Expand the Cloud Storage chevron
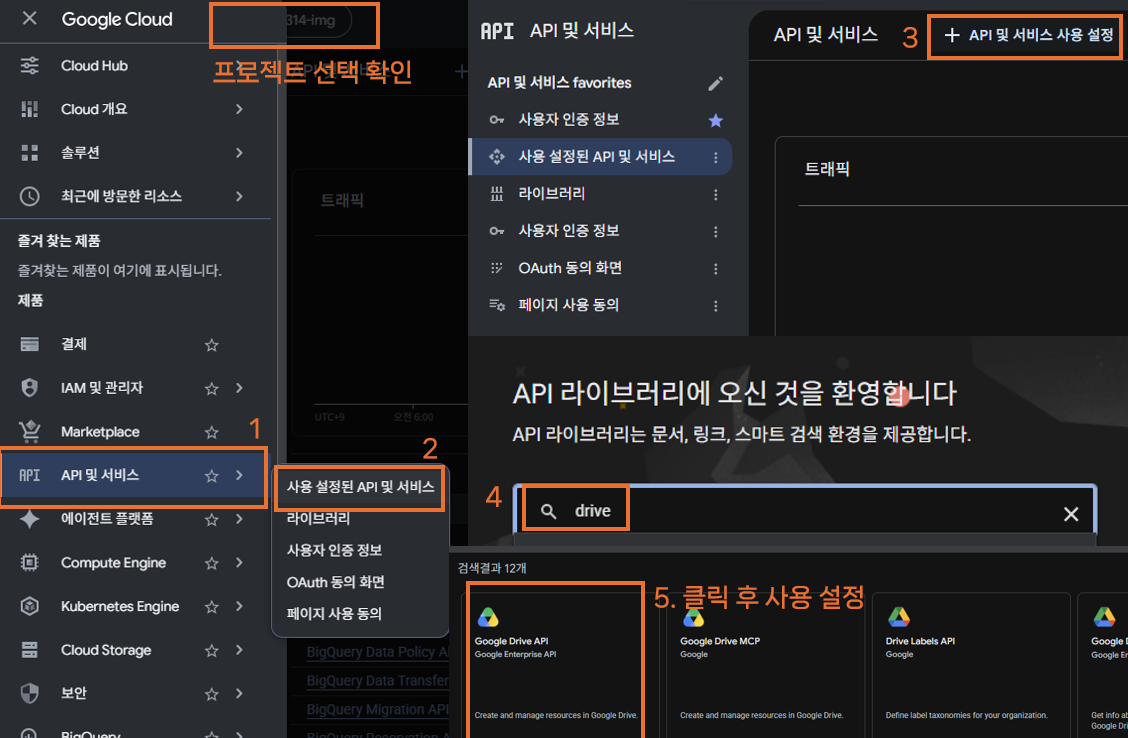This screenshot has width=1128, height=738. pos(240,650)
